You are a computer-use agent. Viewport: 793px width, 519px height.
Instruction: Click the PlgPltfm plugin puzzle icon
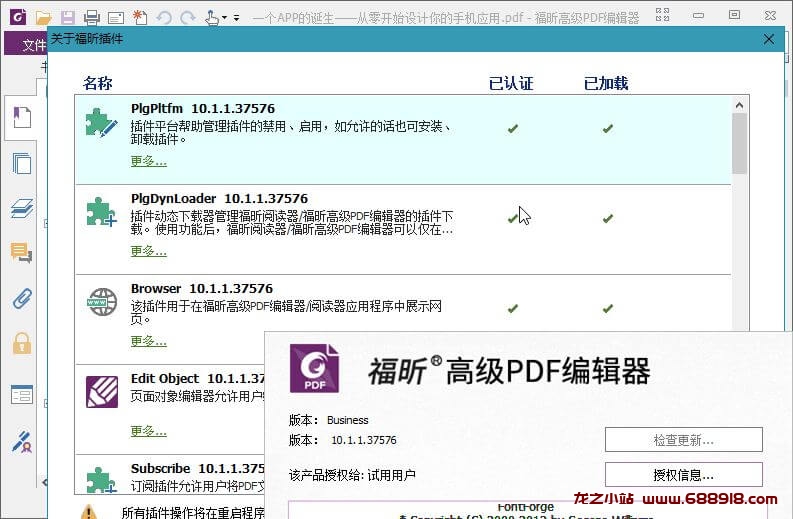(102, 122)
